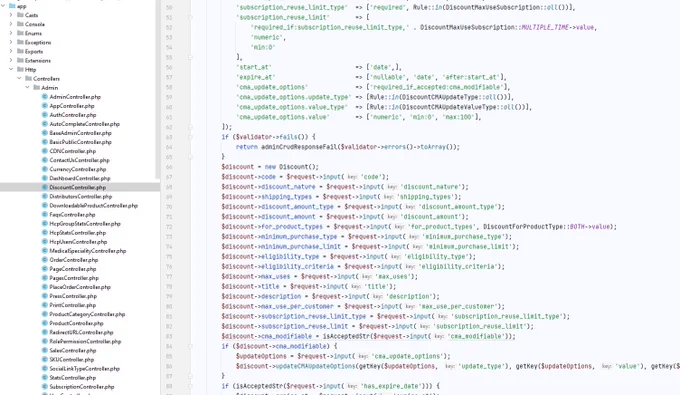Expand the Casts folder chevron
Viewport: 680px width, 395px height.
11,15
